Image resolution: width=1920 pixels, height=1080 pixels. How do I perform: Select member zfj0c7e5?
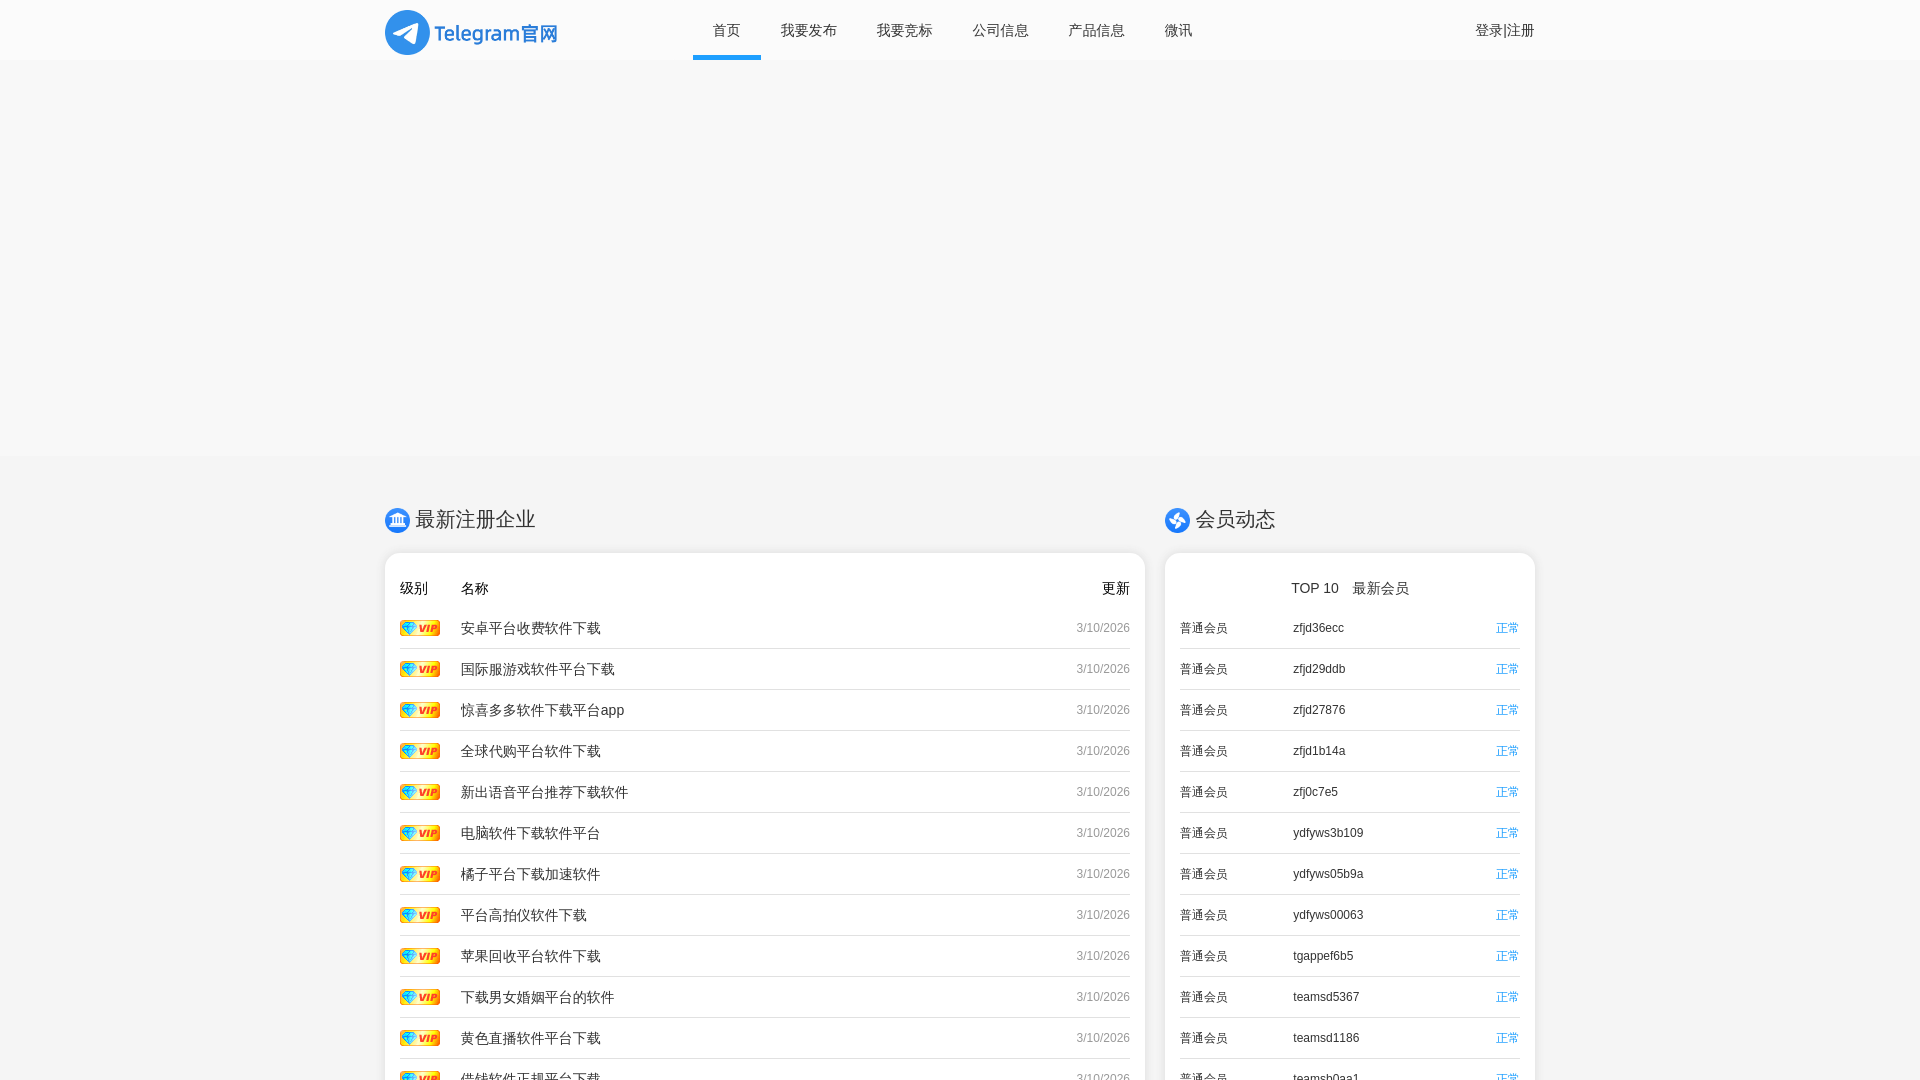click(1315, 792)
